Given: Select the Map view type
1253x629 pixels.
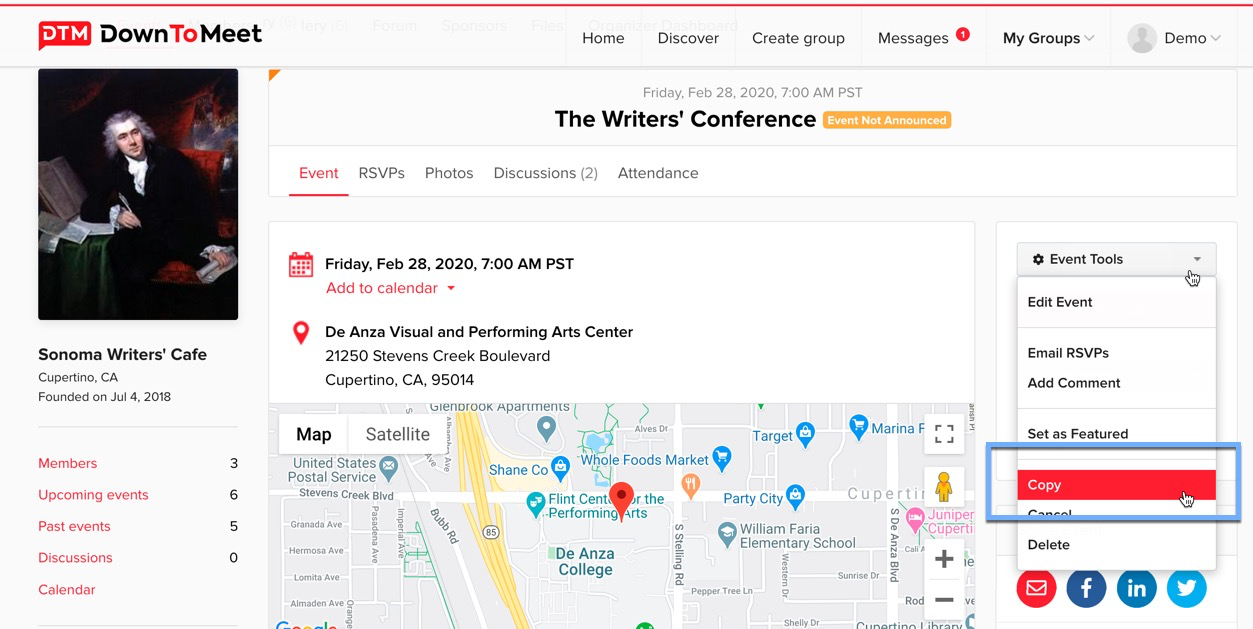Looking at the screenshot, I should pos(313,434).
